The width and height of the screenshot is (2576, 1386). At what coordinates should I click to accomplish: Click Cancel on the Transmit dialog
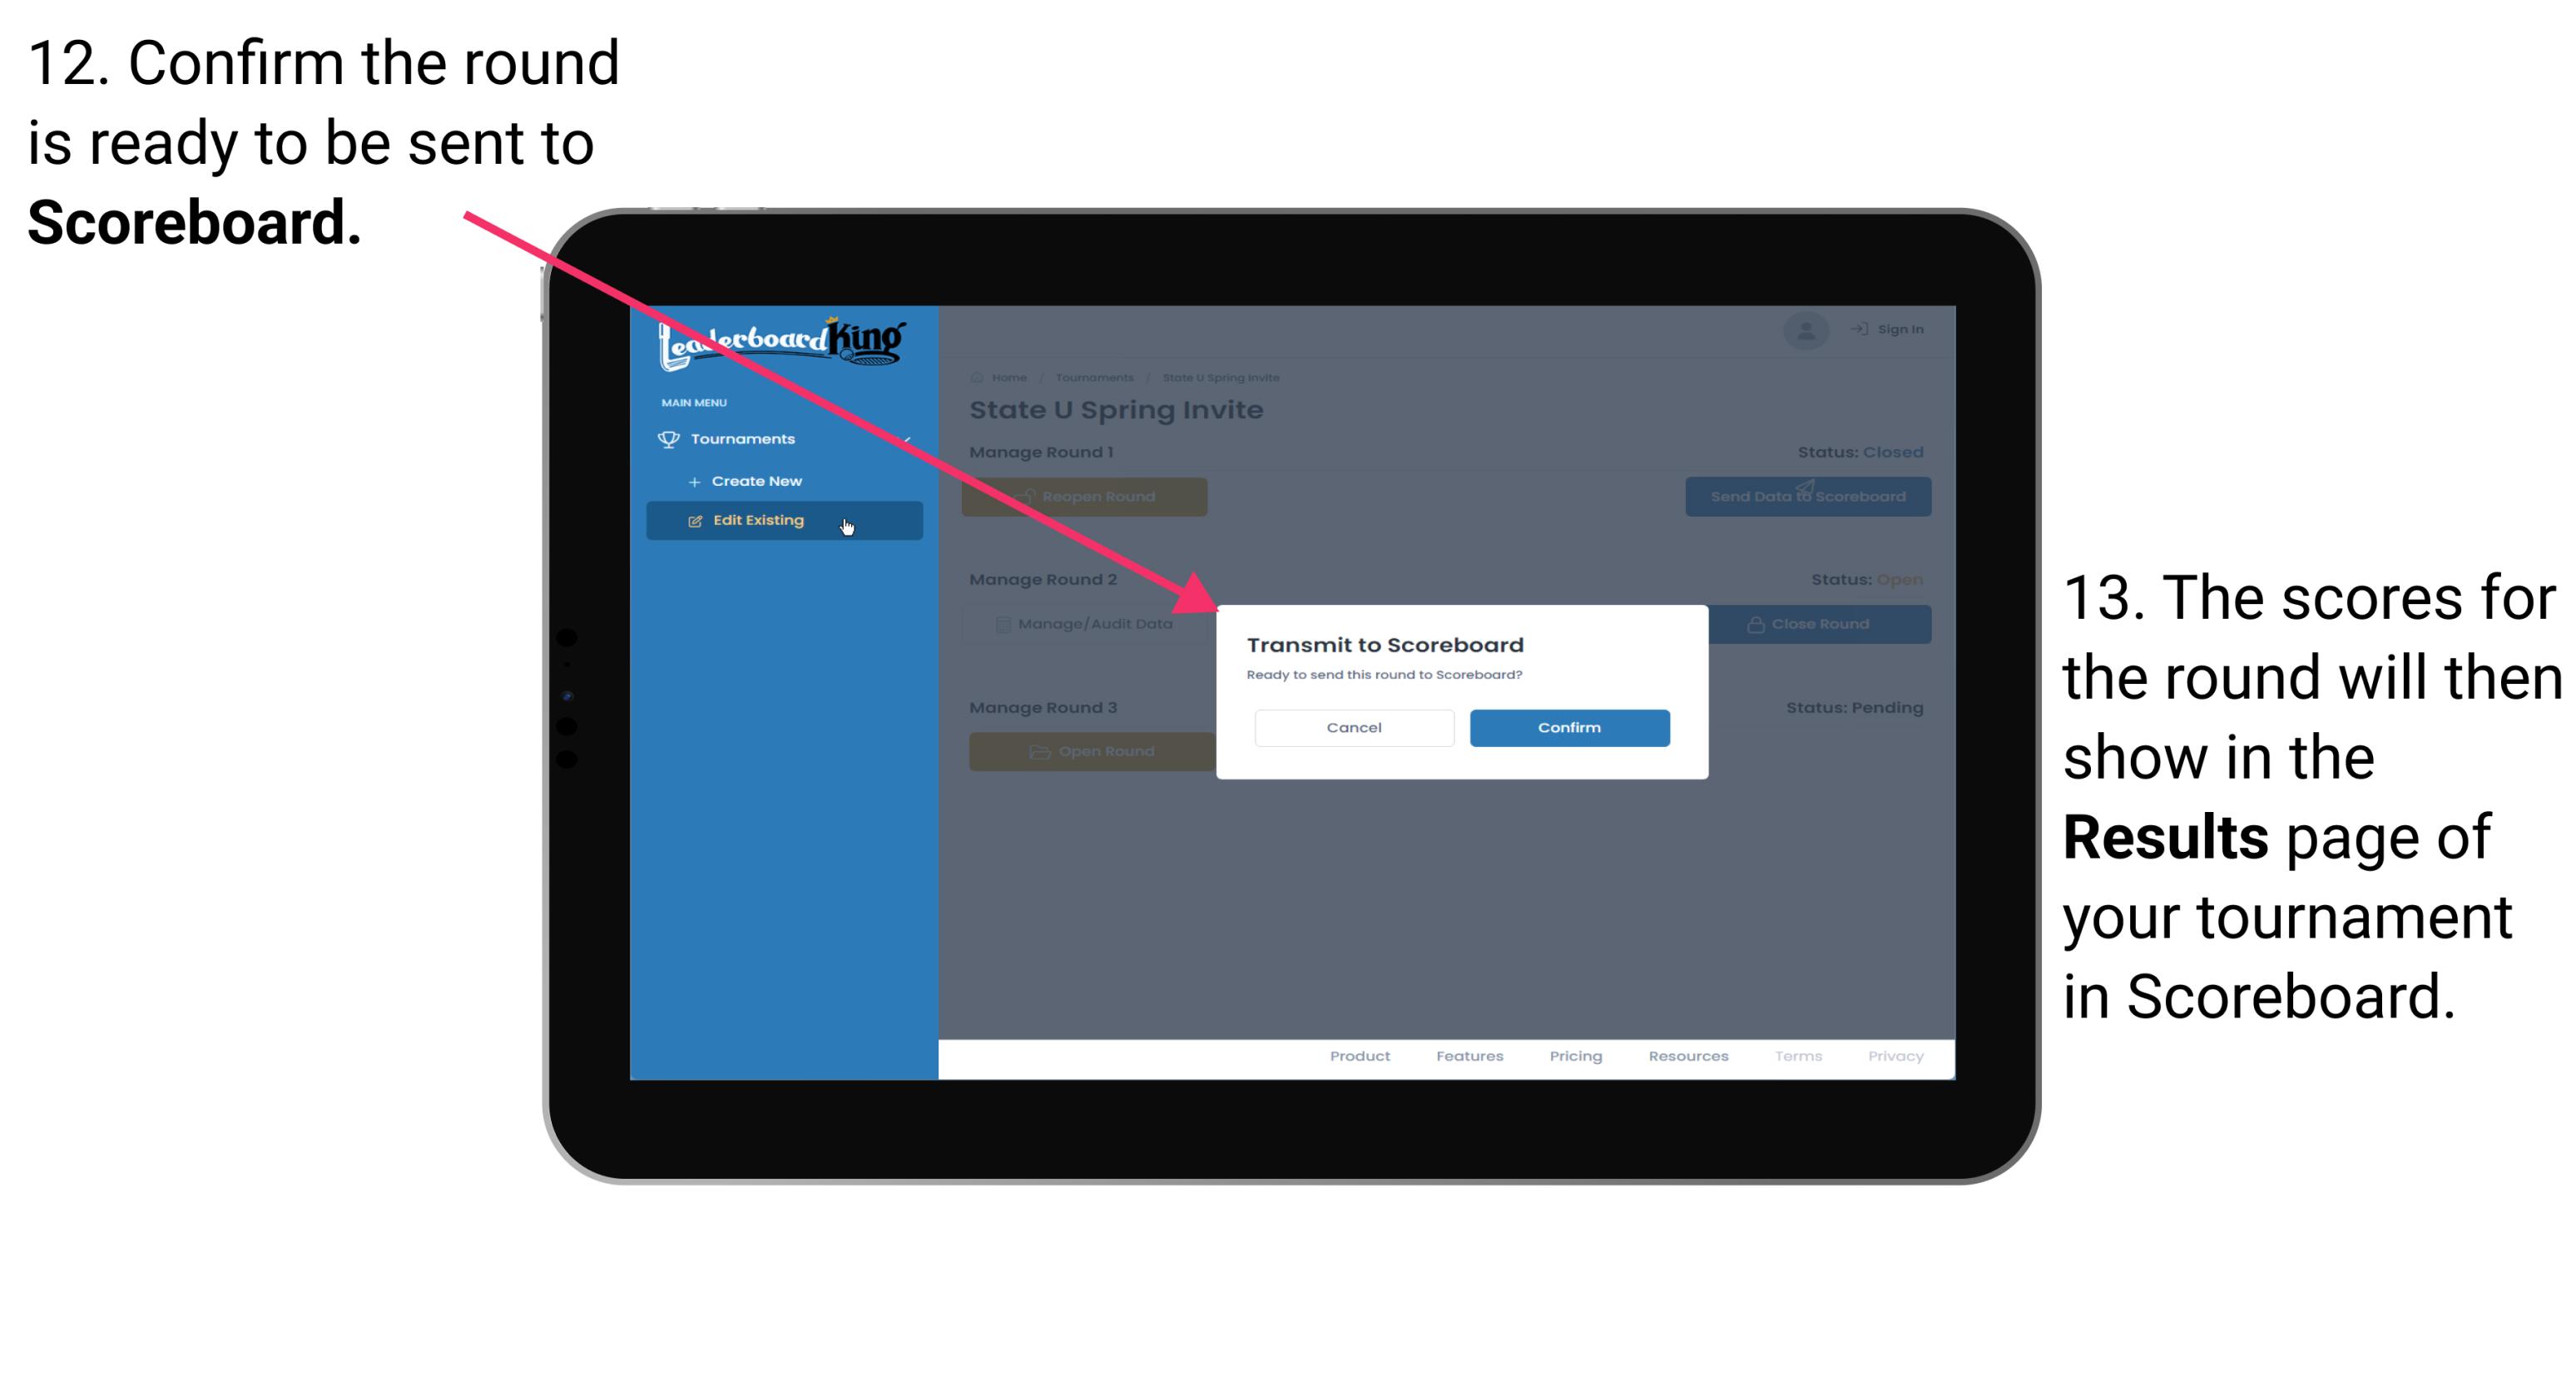1354,727
